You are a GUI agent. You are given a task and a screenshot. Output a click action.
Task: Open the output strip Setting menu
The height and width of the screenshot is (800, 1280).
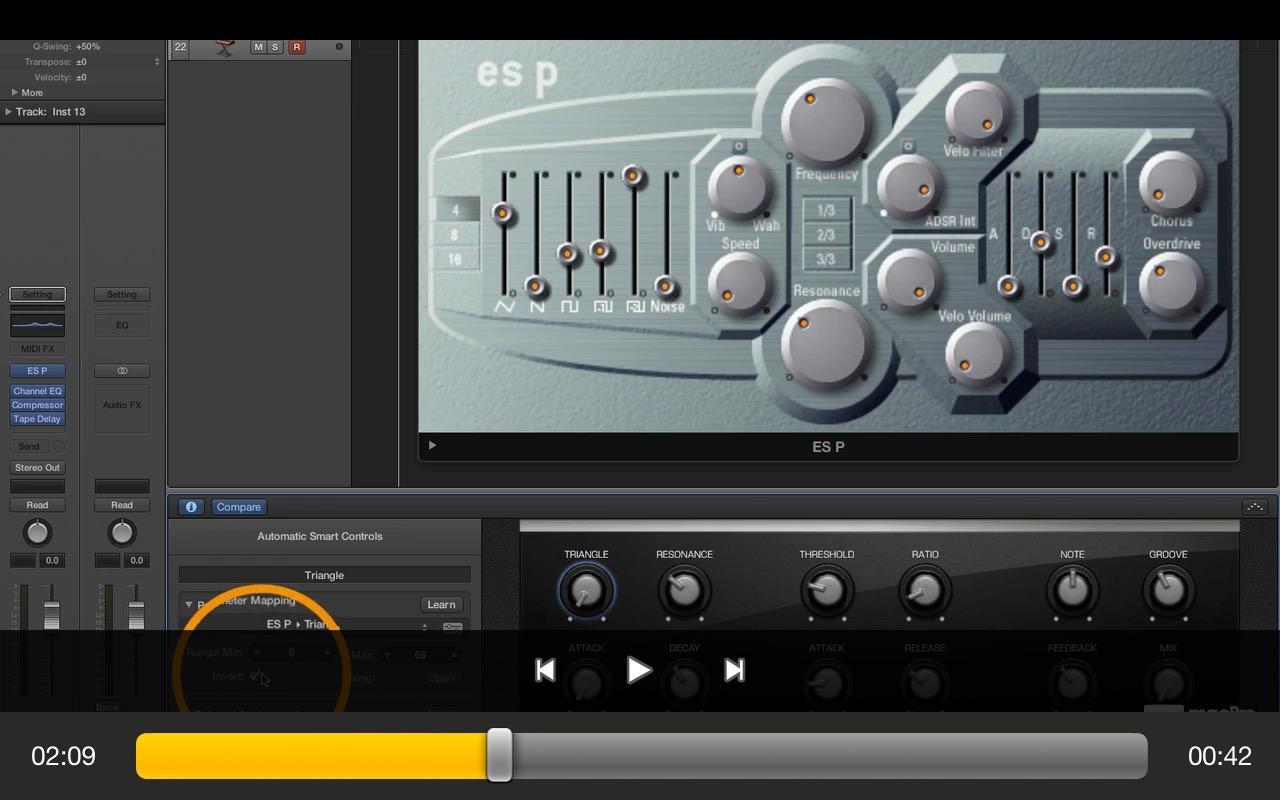tap(122, 294)
